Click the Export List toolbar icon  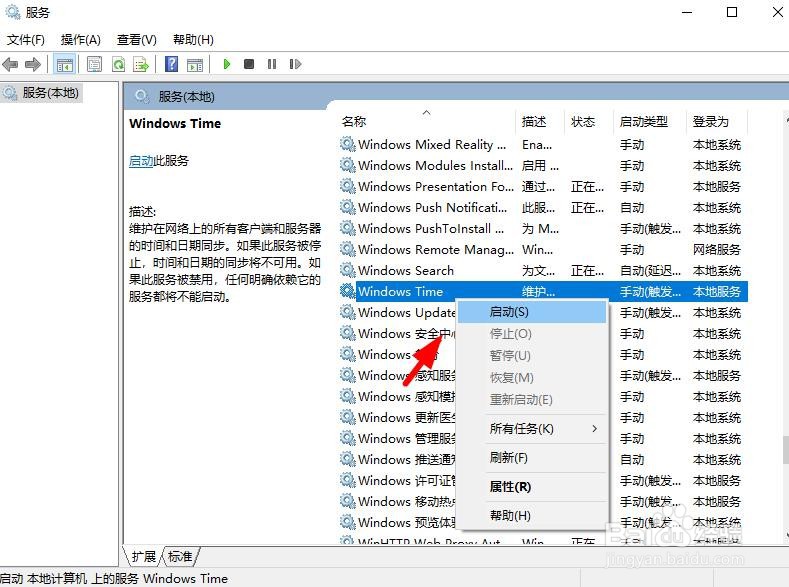(x=141, y=64)
